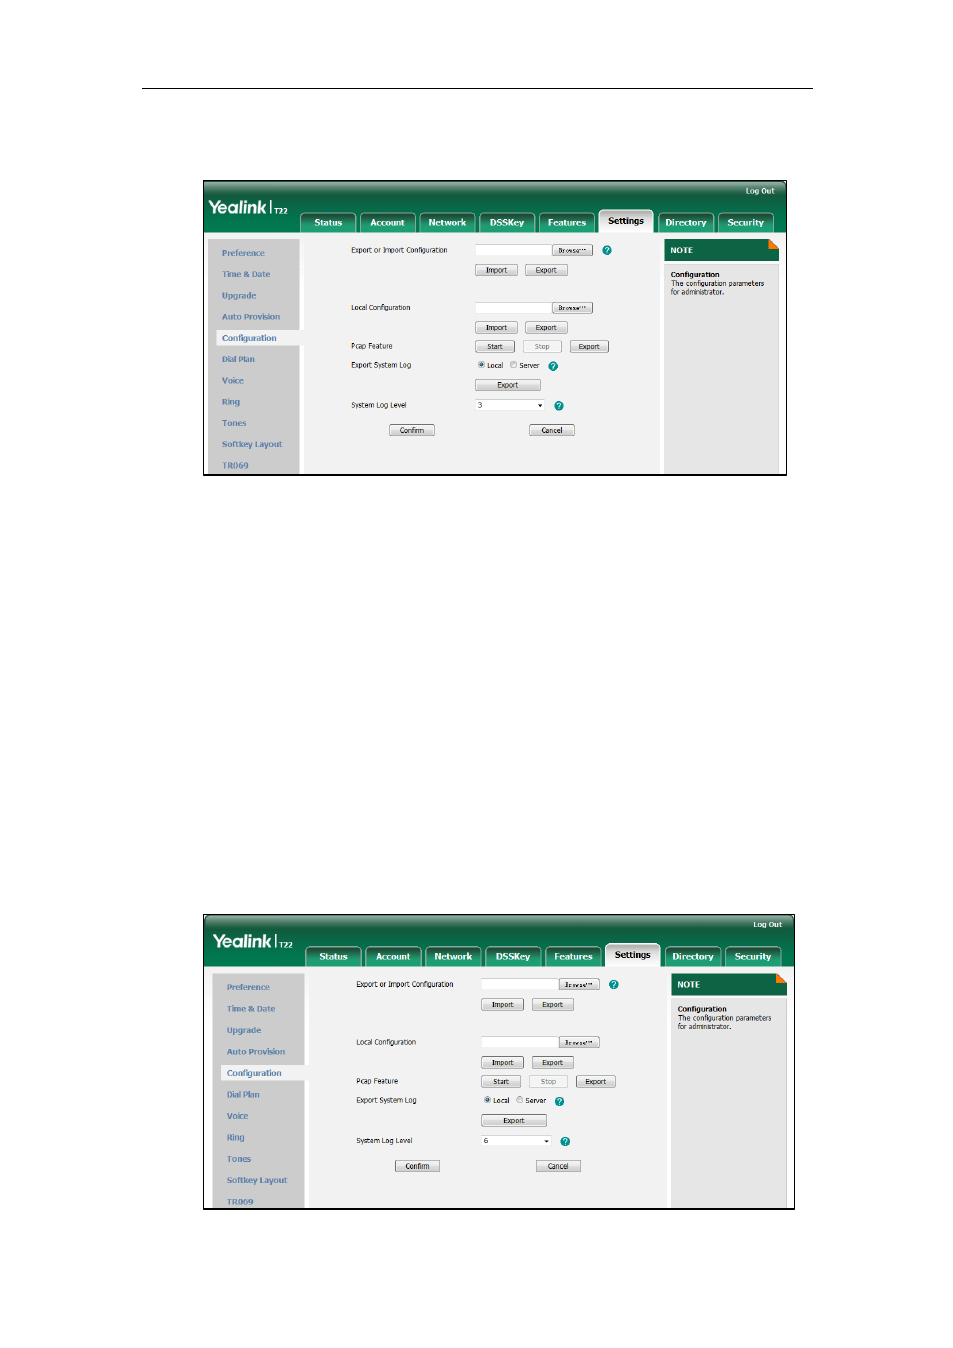Select Configuration sidebar item in upper screenshot
953x1348 pixels.
coord(249,338)
